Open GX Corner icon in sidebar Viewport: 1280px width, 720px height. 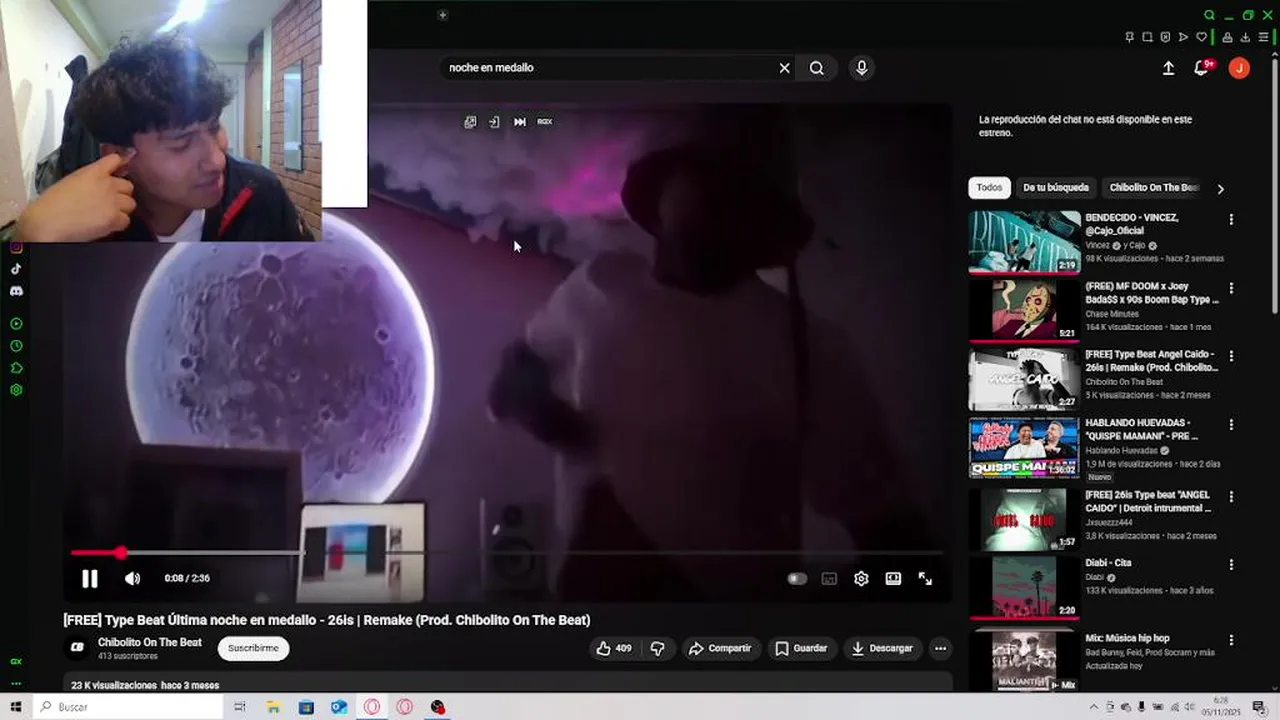16,662
